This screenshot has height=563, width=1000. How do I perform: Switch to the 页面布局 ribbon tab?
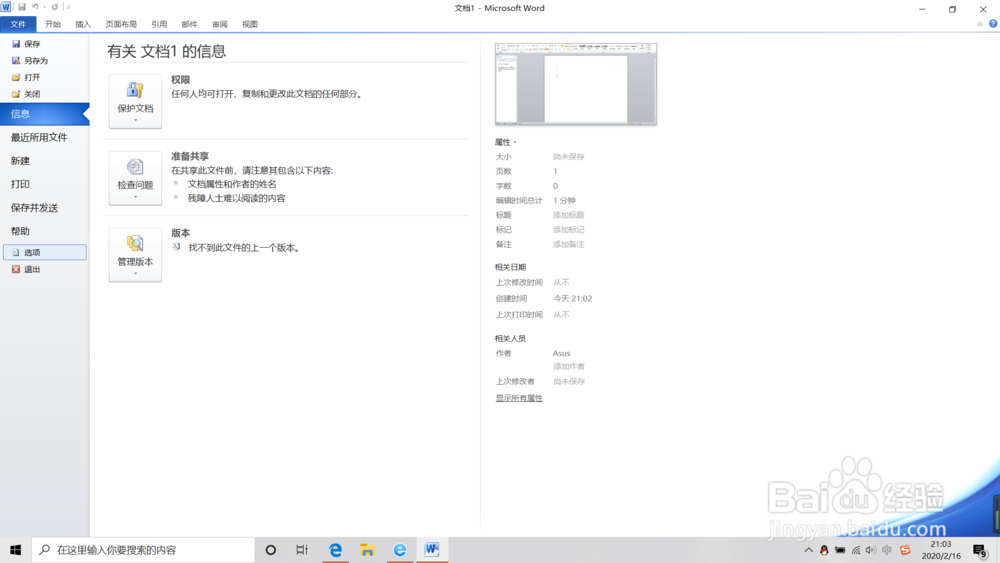click(121, 24)
